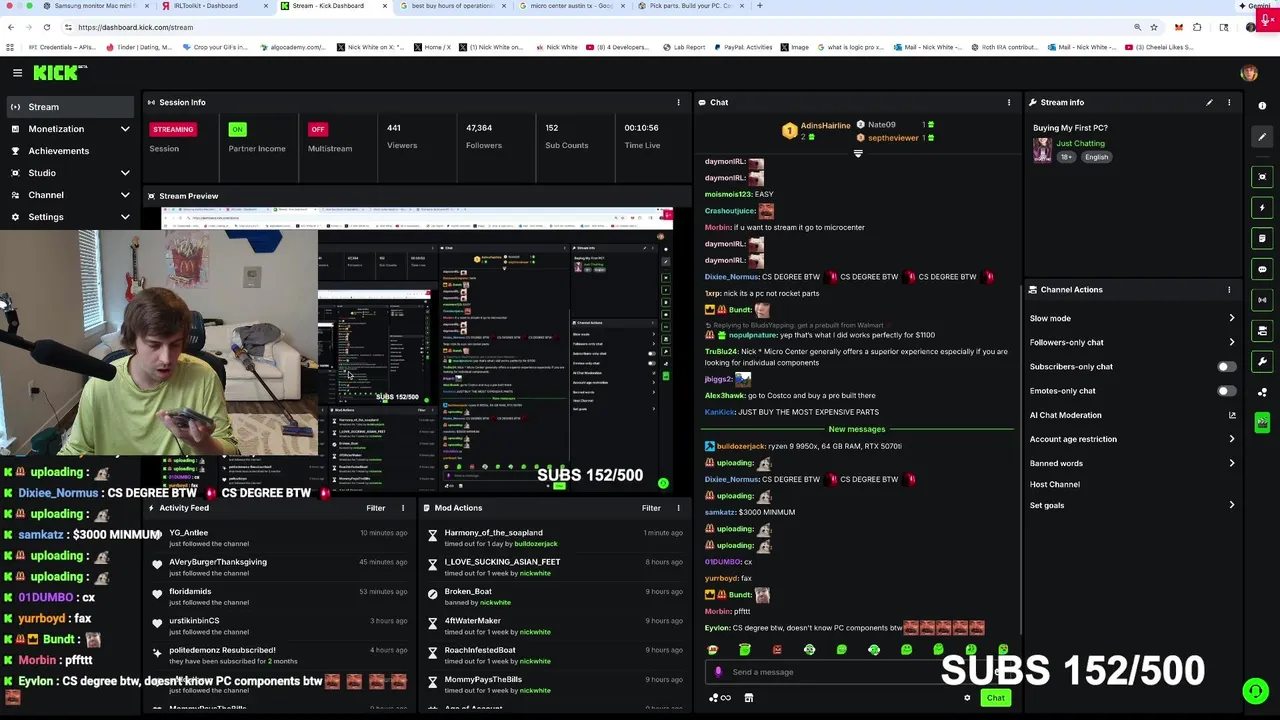Select Stream in left sidebar
Image resolution: width=1280 pixels, height=720 pixels.
(68, 107)
